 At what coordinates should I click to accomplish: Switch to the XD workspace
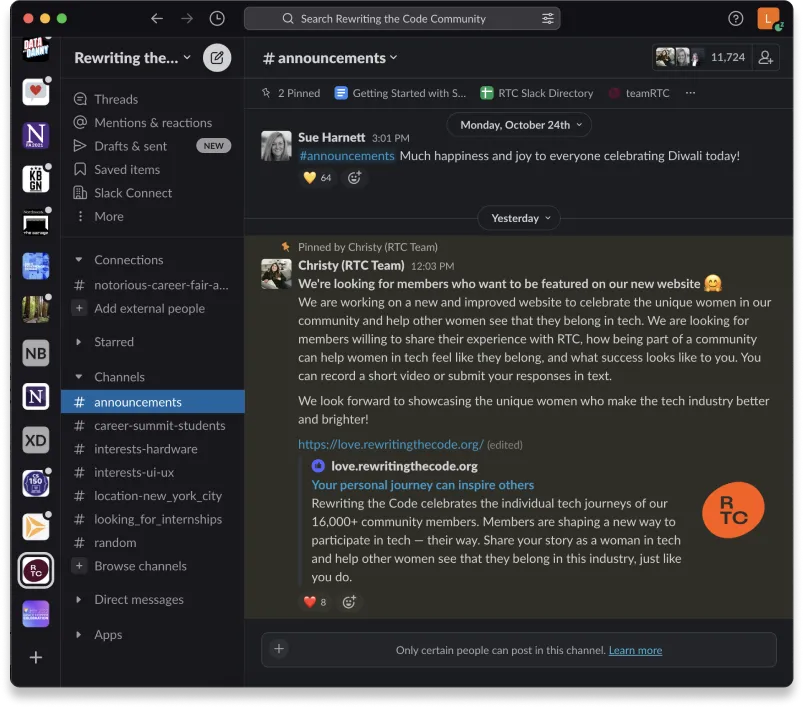click(36, 440)
